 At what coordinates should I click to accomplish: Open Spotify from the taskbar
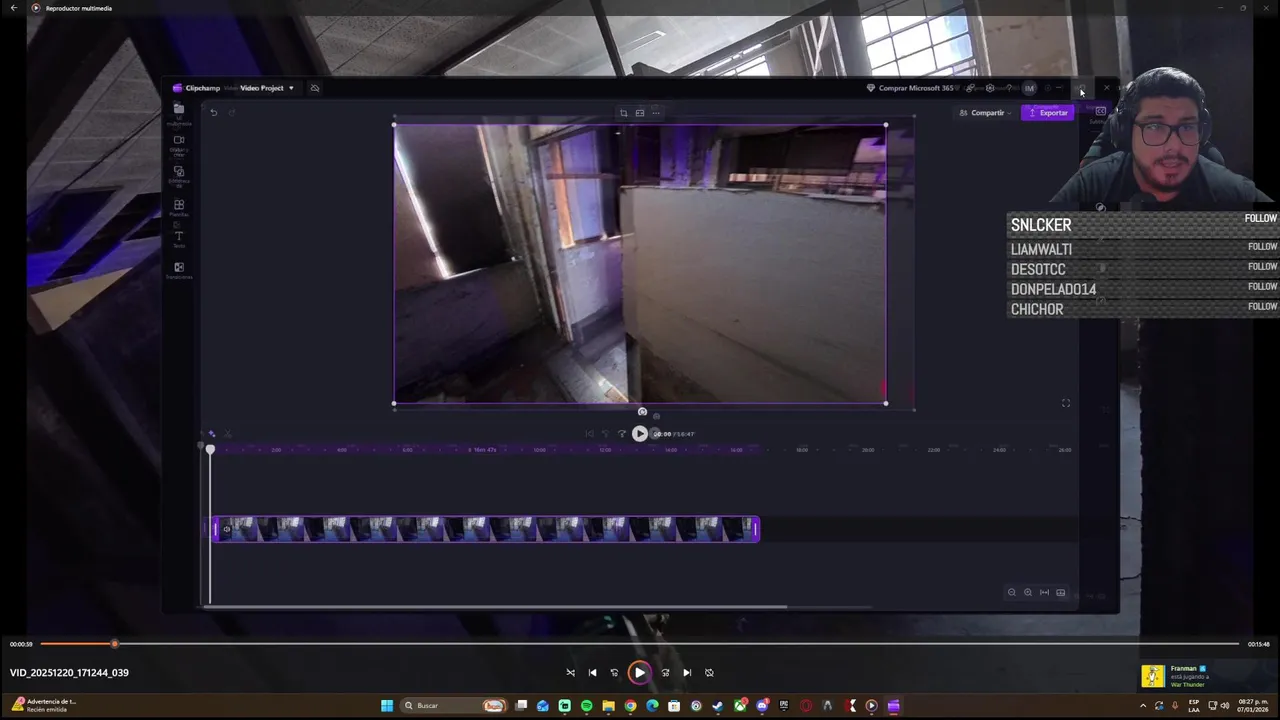(x=586, y=706)
